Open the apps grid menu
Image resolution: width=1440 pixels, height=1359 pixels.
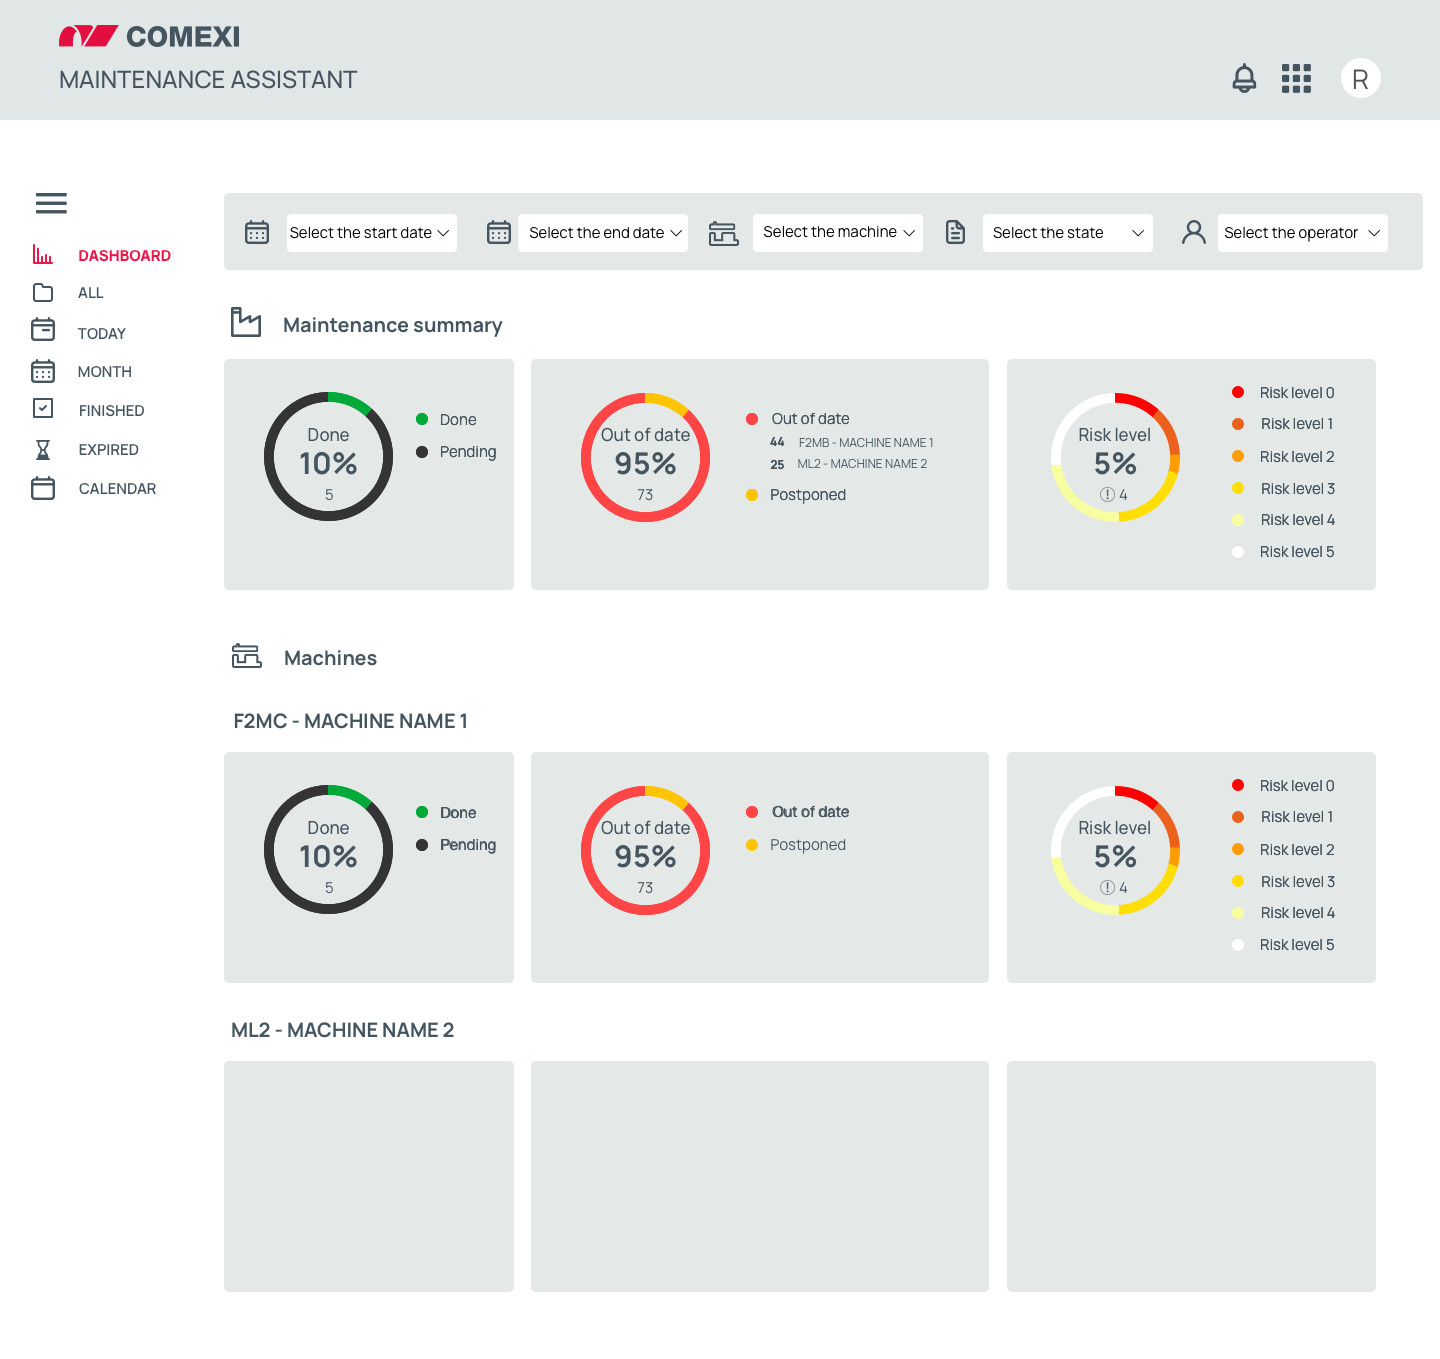tap(1296, 78)
